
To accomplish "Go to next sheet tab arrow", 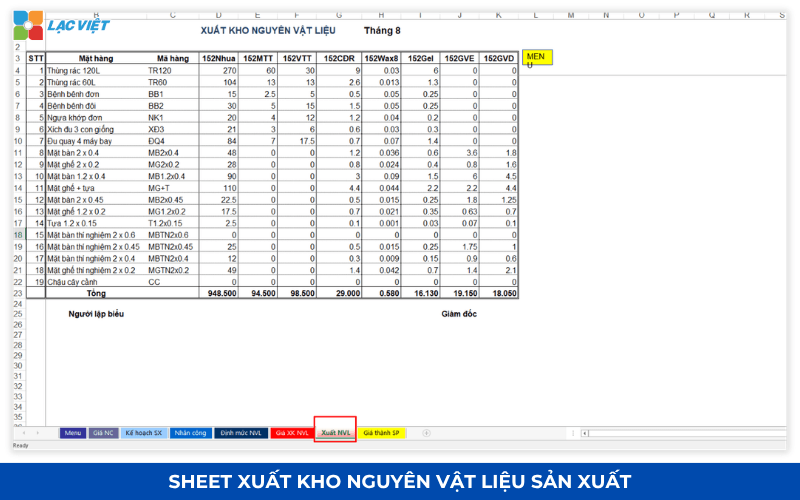I will (37, 433).
